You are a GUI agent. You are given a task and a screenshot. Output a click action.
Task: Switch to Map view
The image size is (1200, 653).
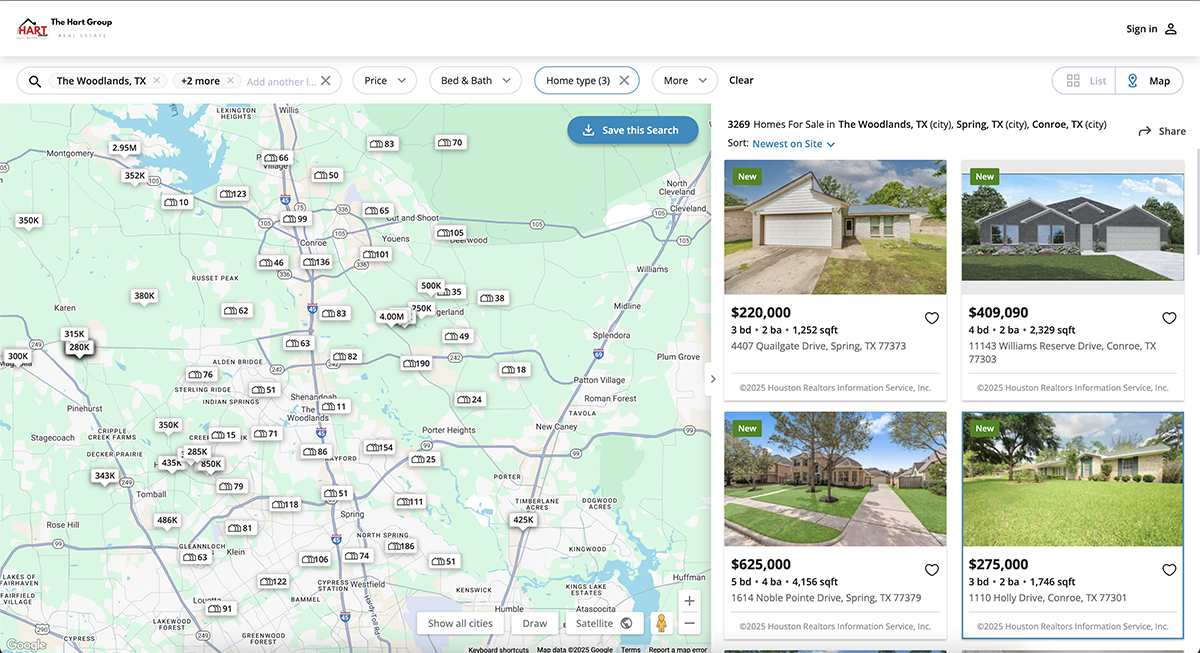[1149, 81]
